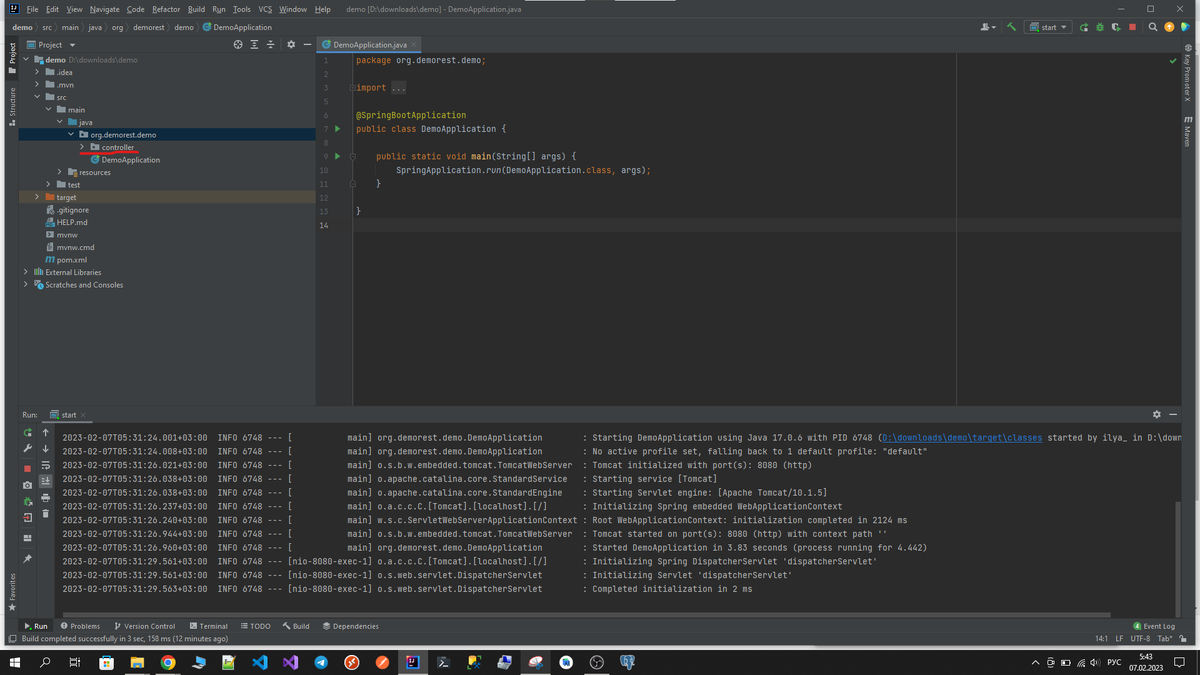Click the Rerun 'start' icon in top toolbar
This screenshot has height=675, width=1200.
coord(1084,27)
